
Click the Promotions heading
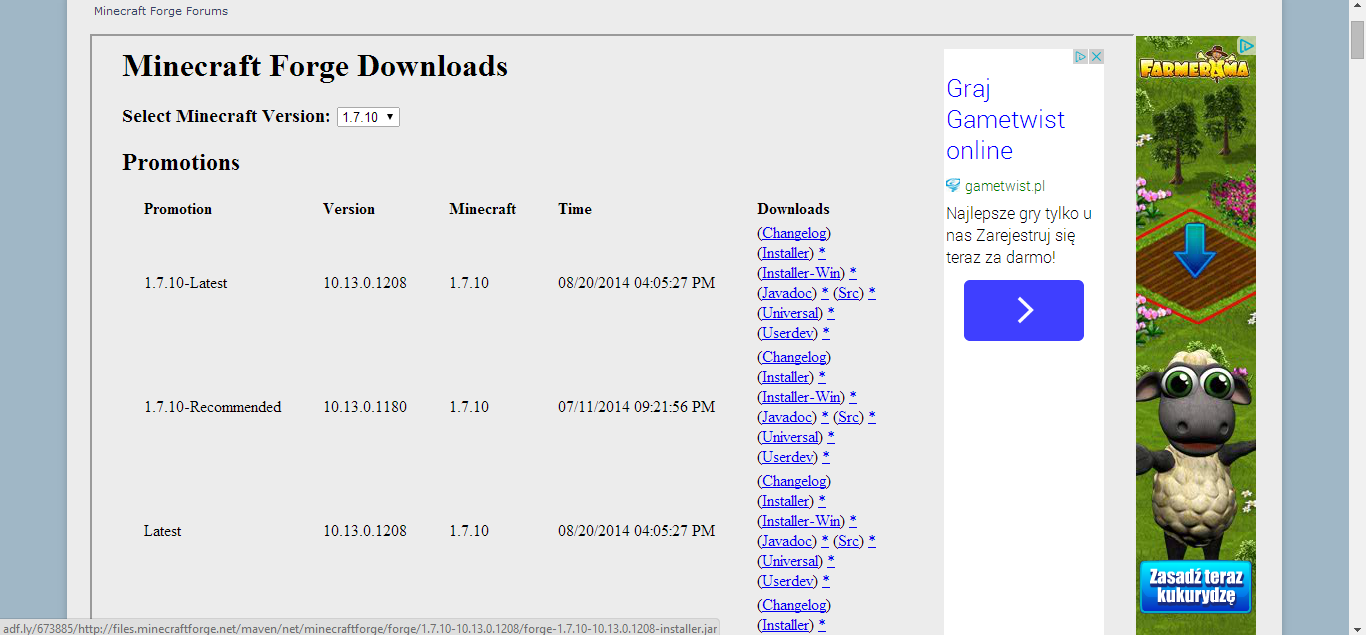[x=181, y=162]
